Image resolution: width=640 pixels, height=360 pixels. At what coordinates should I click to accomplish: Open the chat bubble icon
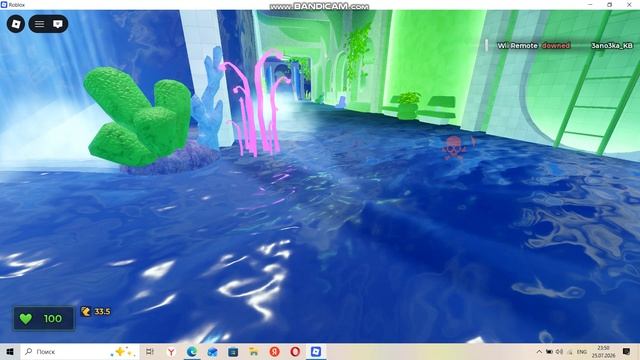[58, 24]
